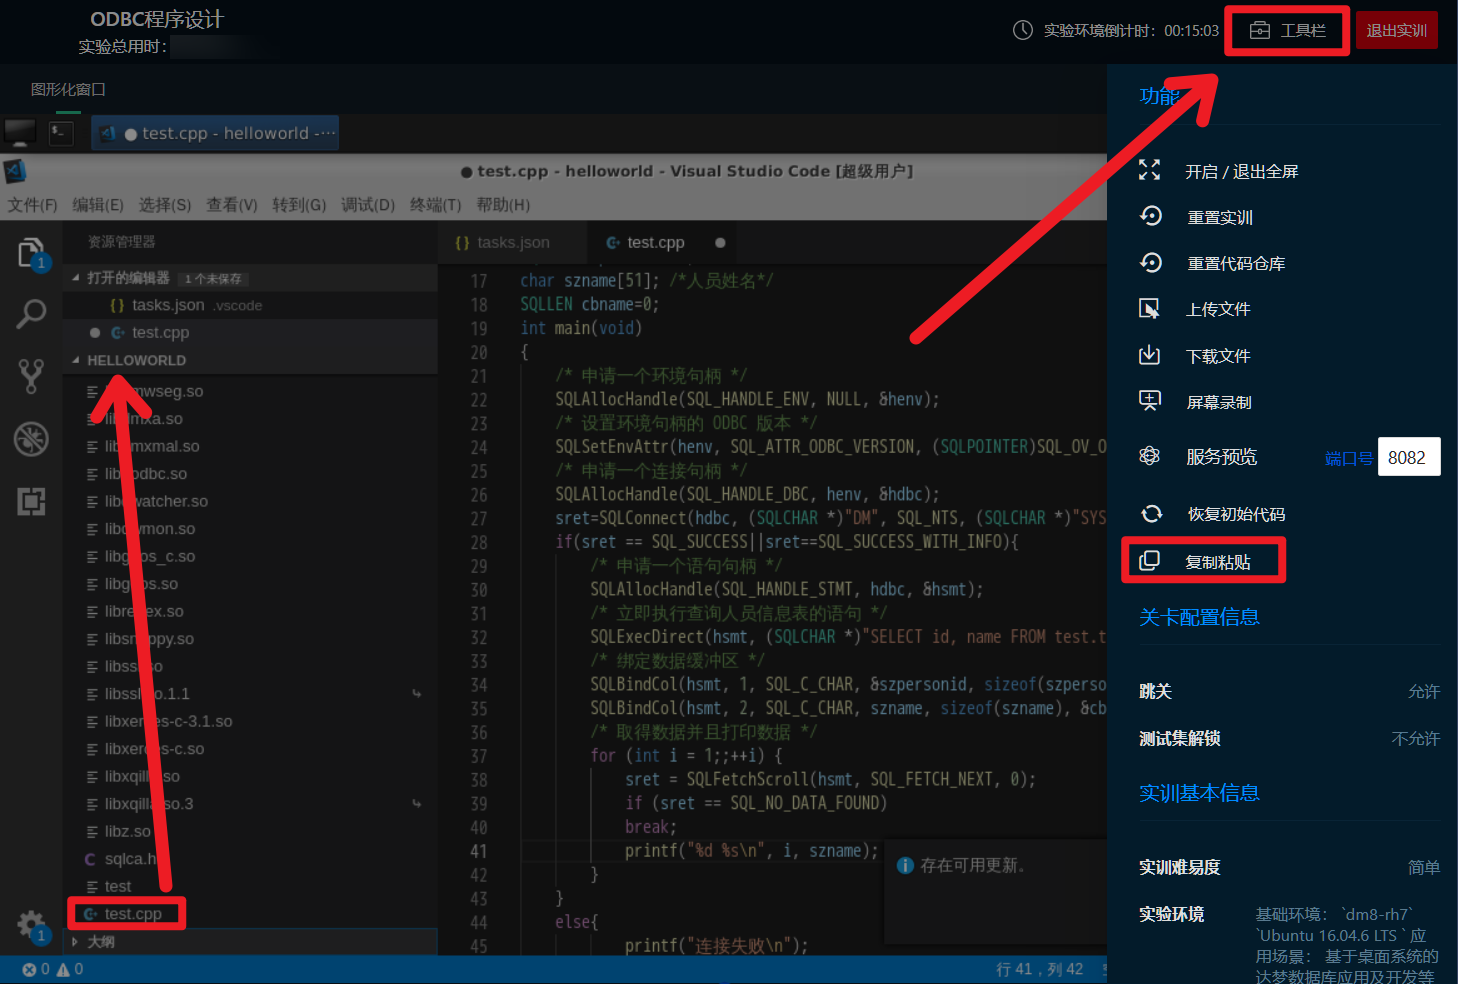Open tasks.json in open editors list
The height and width of the screenshot is (984, 1458).
(x=250, y=305)
